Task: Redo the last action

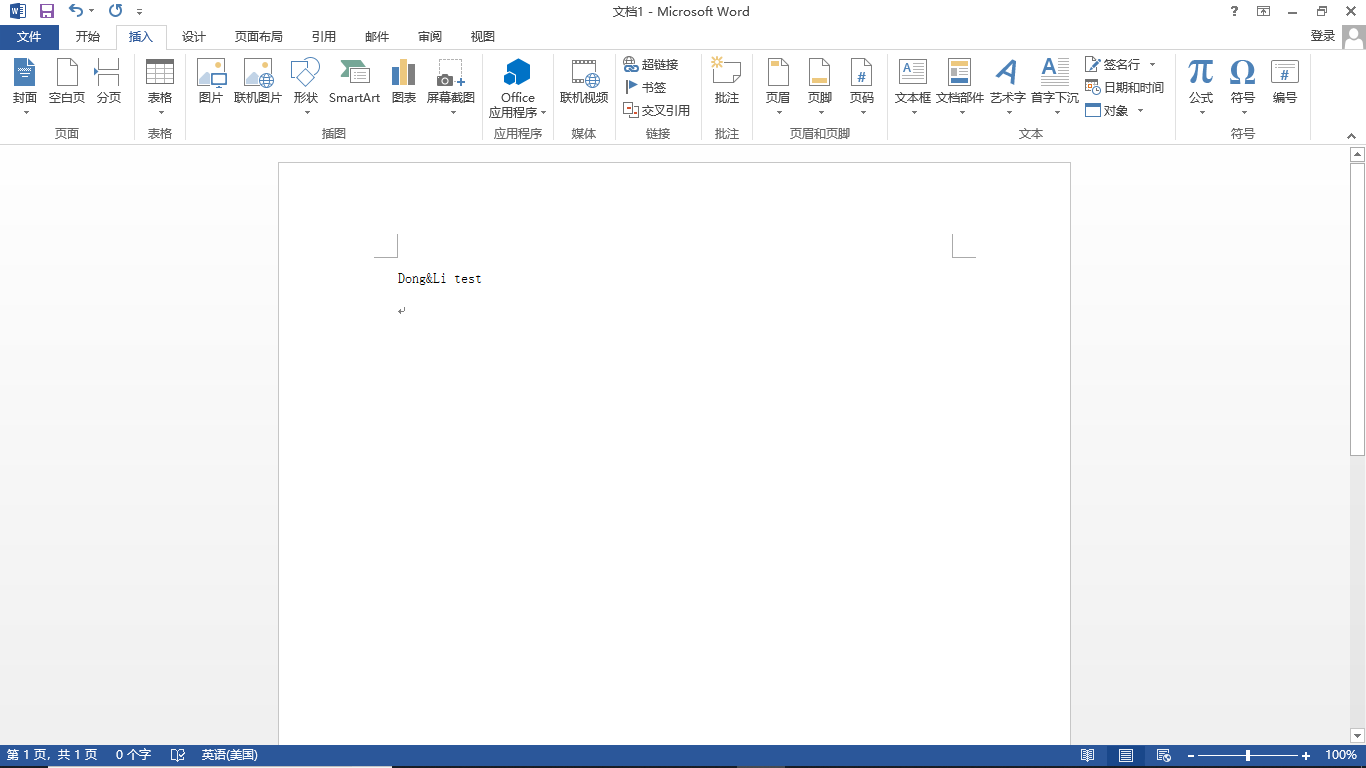Action: [115, 11]
